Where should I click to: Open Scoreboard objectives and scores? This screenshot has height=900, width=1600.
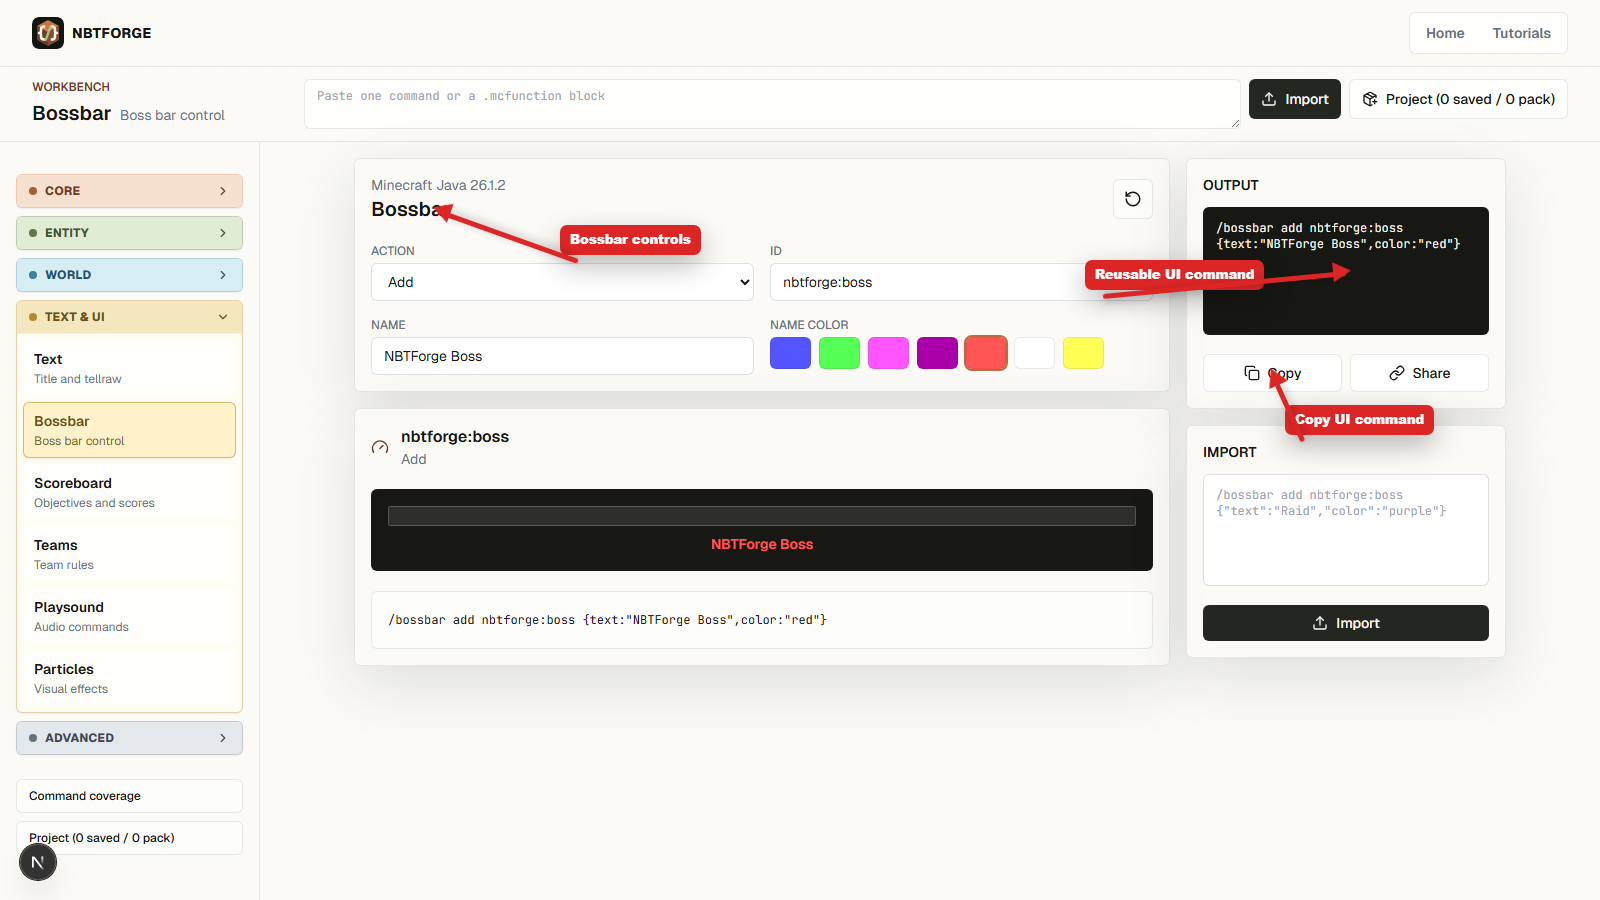129,492
